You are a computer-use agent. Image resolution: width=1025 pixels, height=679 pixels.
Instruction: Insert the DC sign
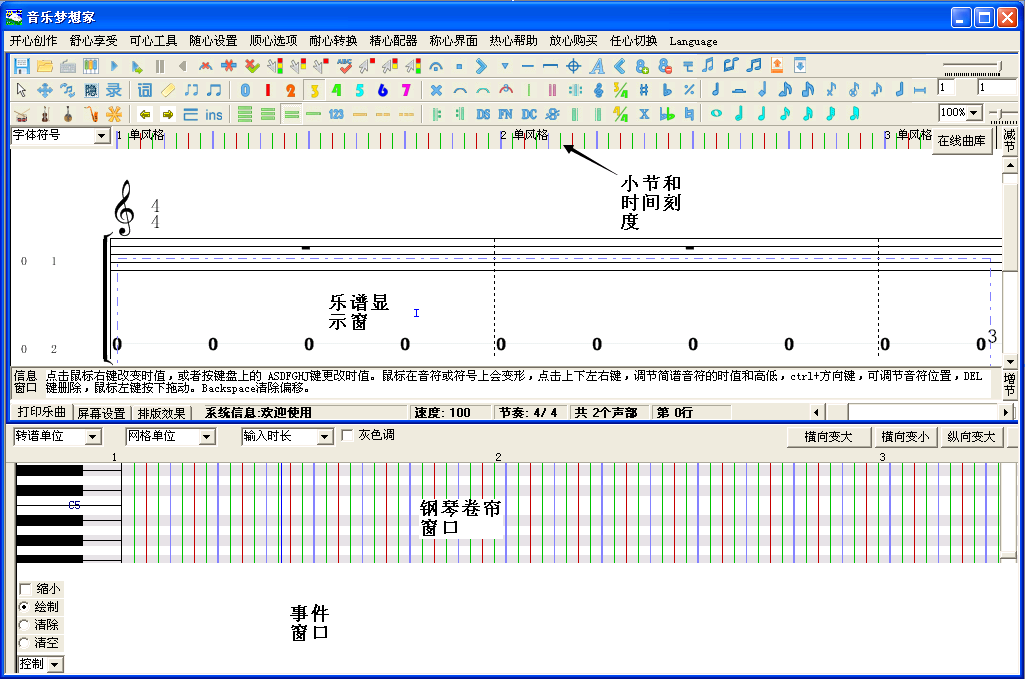tap(529, 114)
